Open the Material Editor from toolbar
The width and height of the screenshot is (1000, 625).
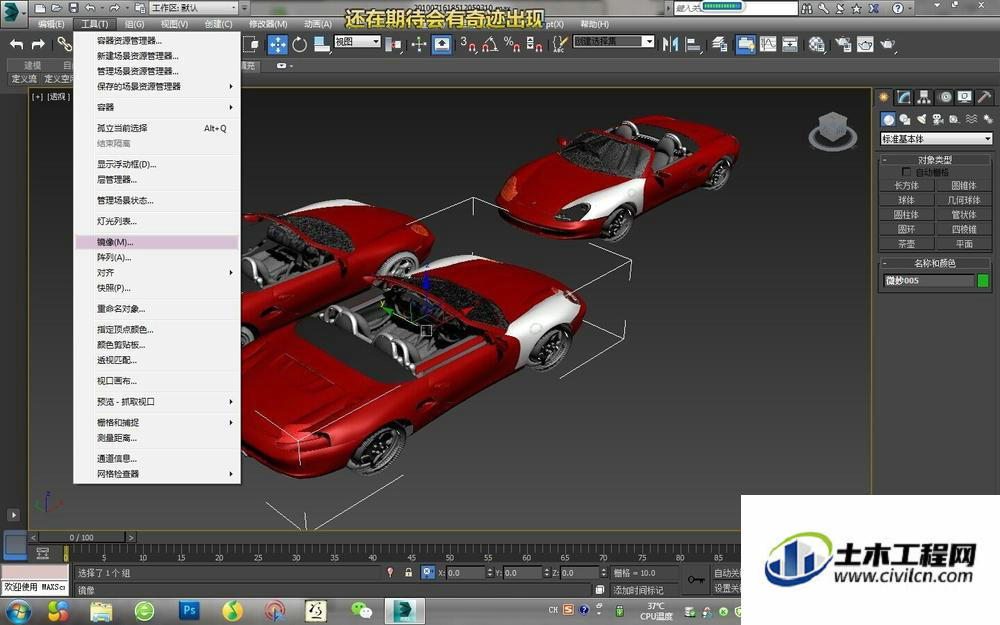click(x=816, y=44)
